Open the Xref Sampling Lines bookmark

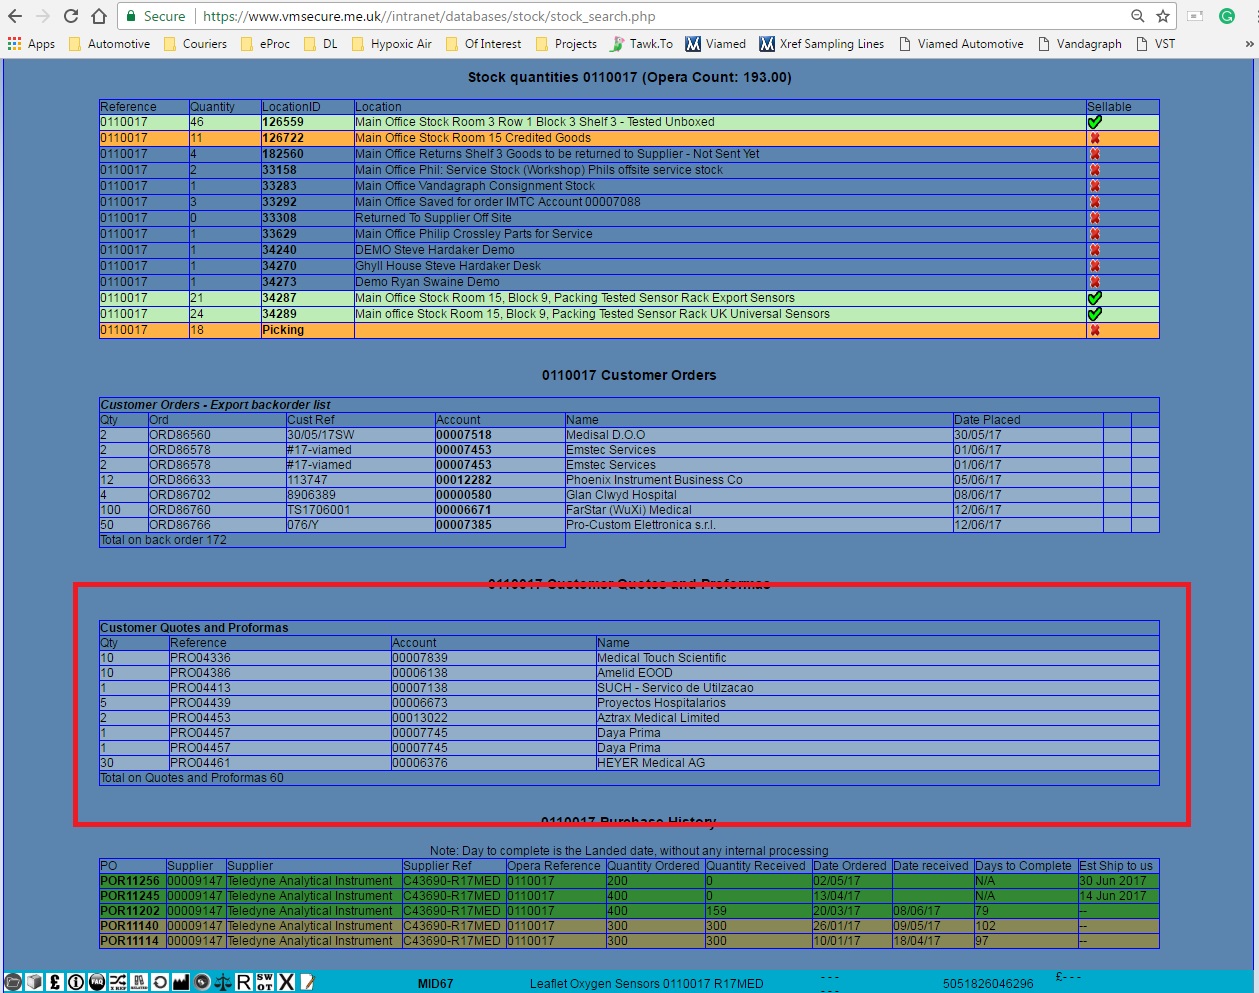coord(821,44)
